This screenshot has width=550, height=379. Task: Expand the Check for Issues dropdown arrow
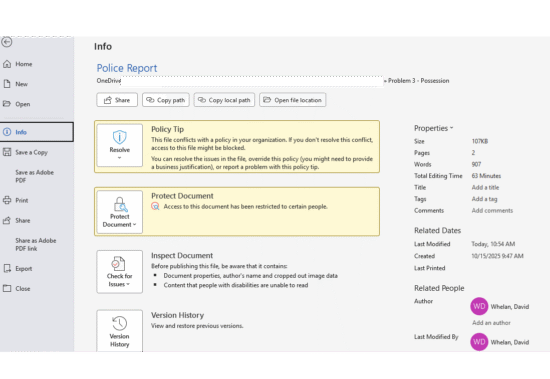point(128,284)
